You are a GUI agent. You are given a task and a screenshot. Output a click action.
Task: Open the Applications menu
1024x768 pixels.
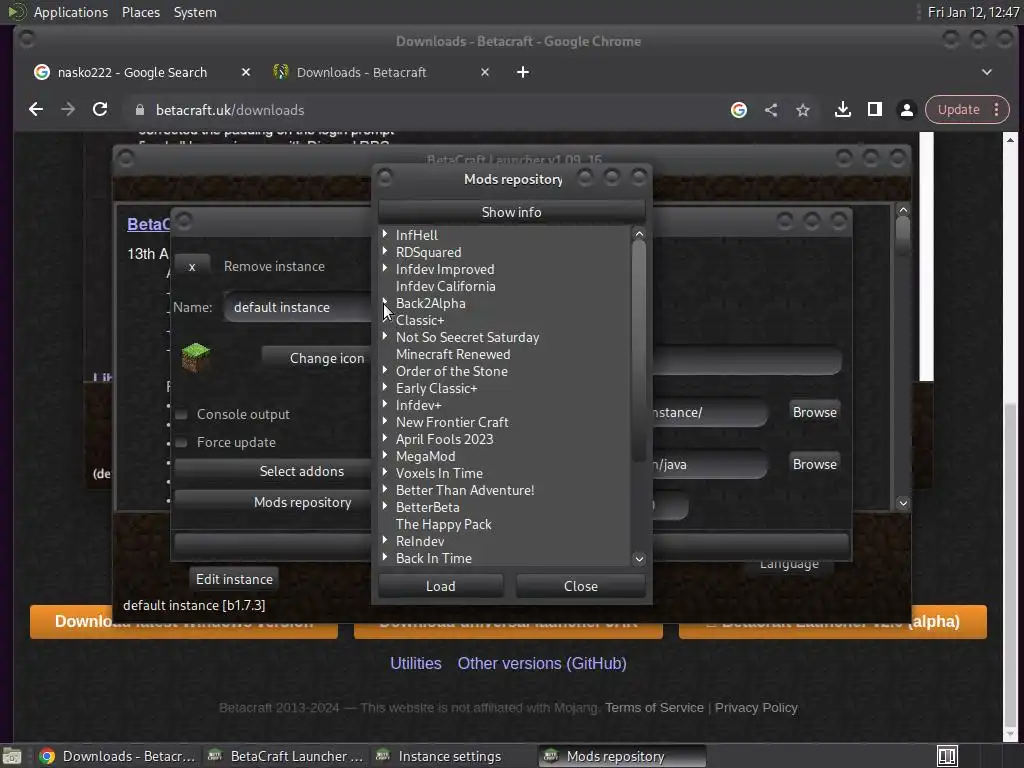[71, 12]
